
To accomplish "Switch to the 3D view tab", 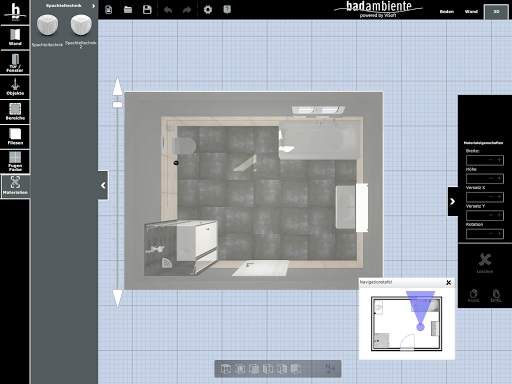I will [496, 12].
